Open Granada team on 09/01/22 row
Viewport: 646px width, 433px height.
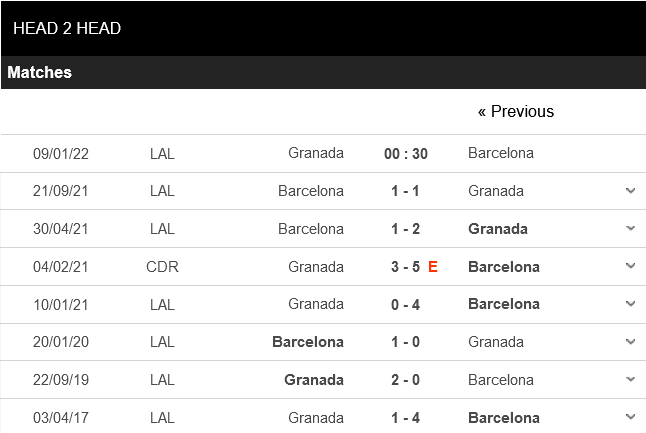(x=316, y=153)
